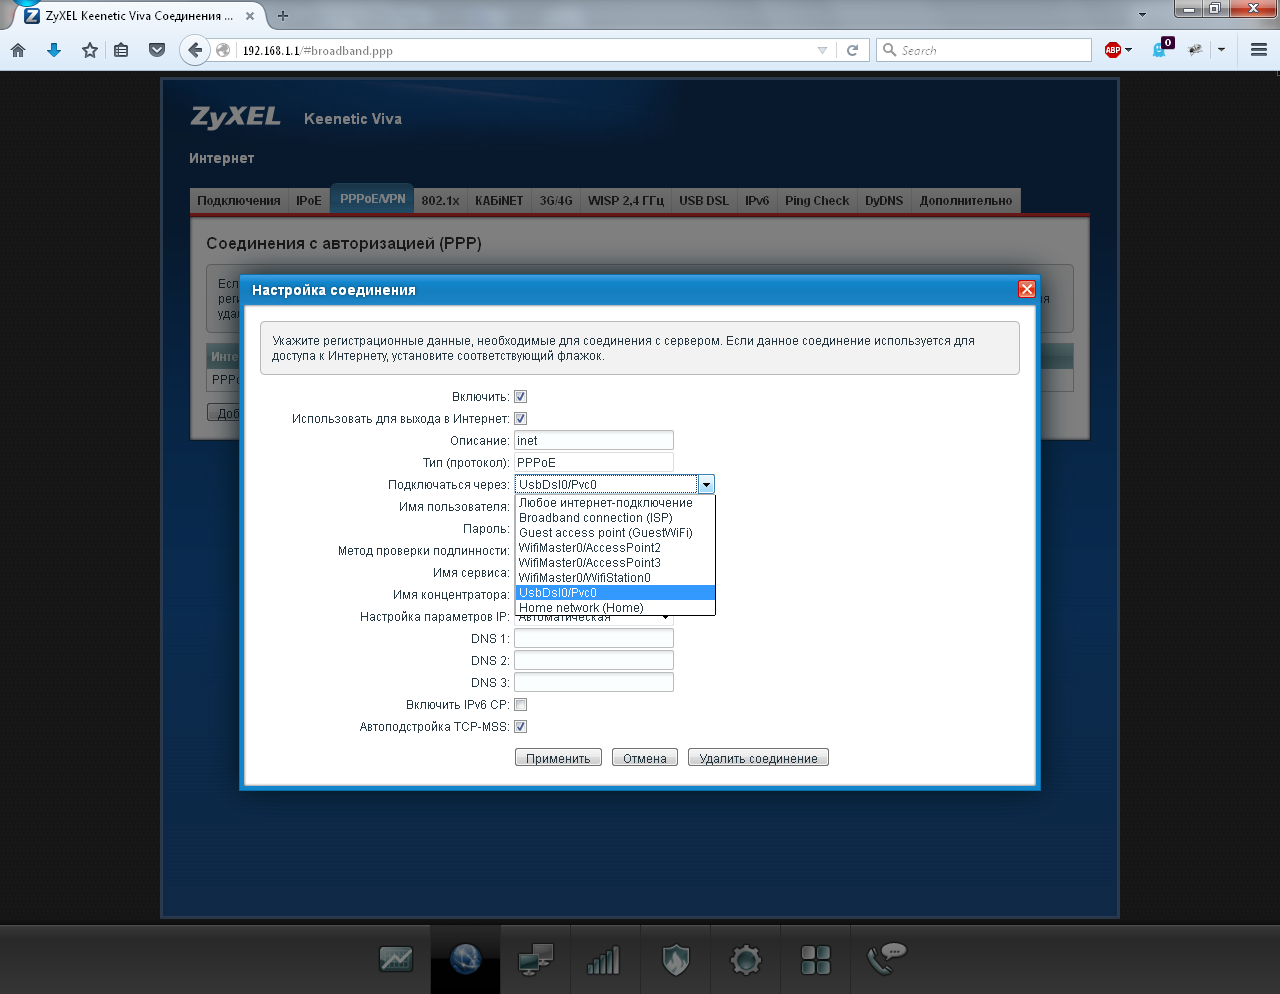Select Home network (Home) option
The width and height of the screenshot is (1280, 994).
point(615,608)
